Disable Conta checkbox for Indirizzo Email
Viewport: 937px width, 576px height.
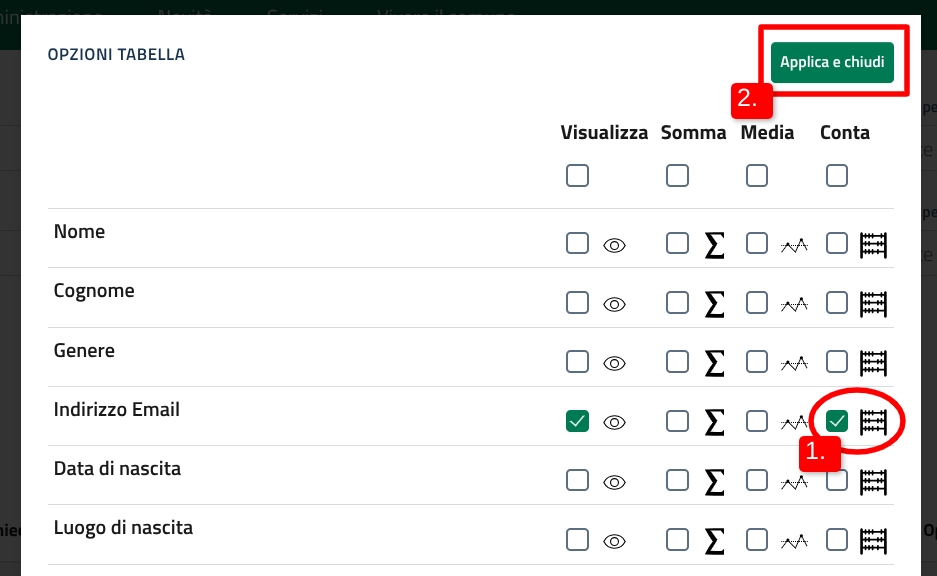click(837, 422)
